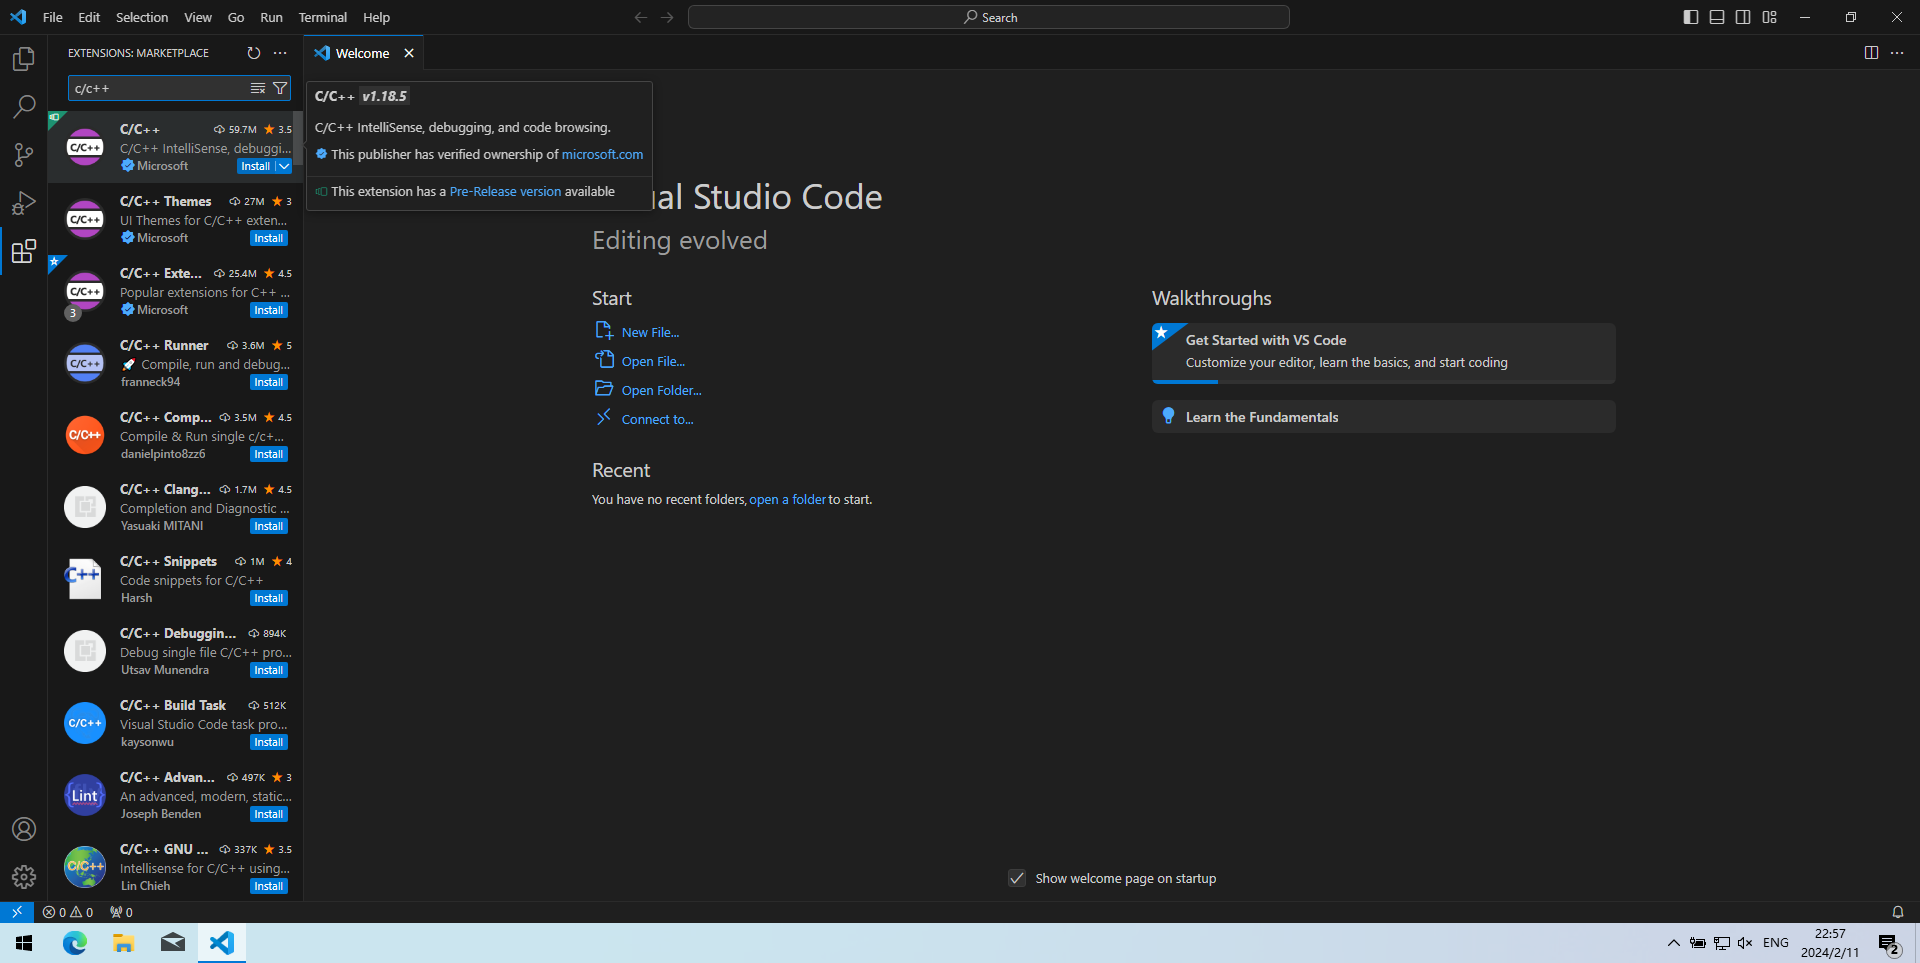Launch Microsoft Edge from taskbar

(75, 943)
